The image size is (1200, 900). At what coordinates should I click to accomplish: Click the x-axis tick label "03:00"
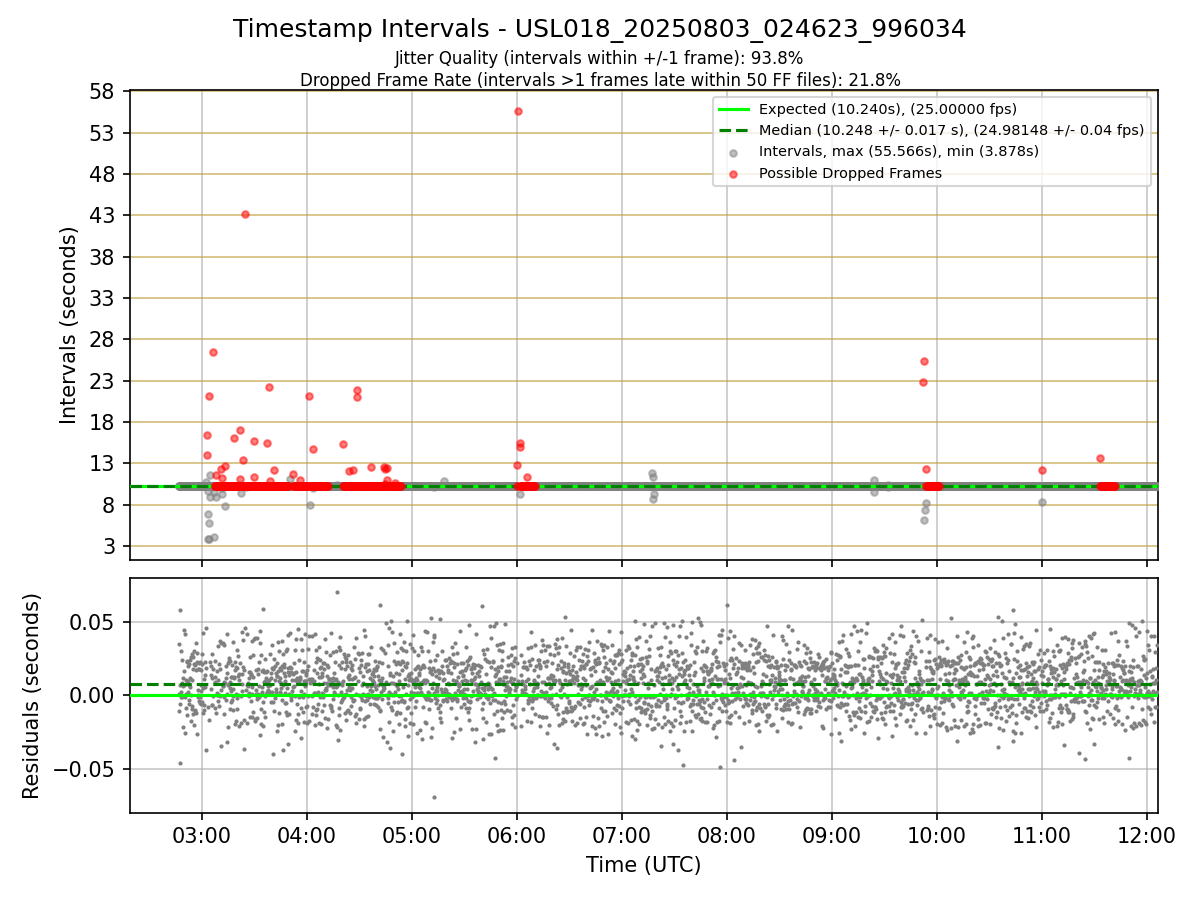point(202,835)
